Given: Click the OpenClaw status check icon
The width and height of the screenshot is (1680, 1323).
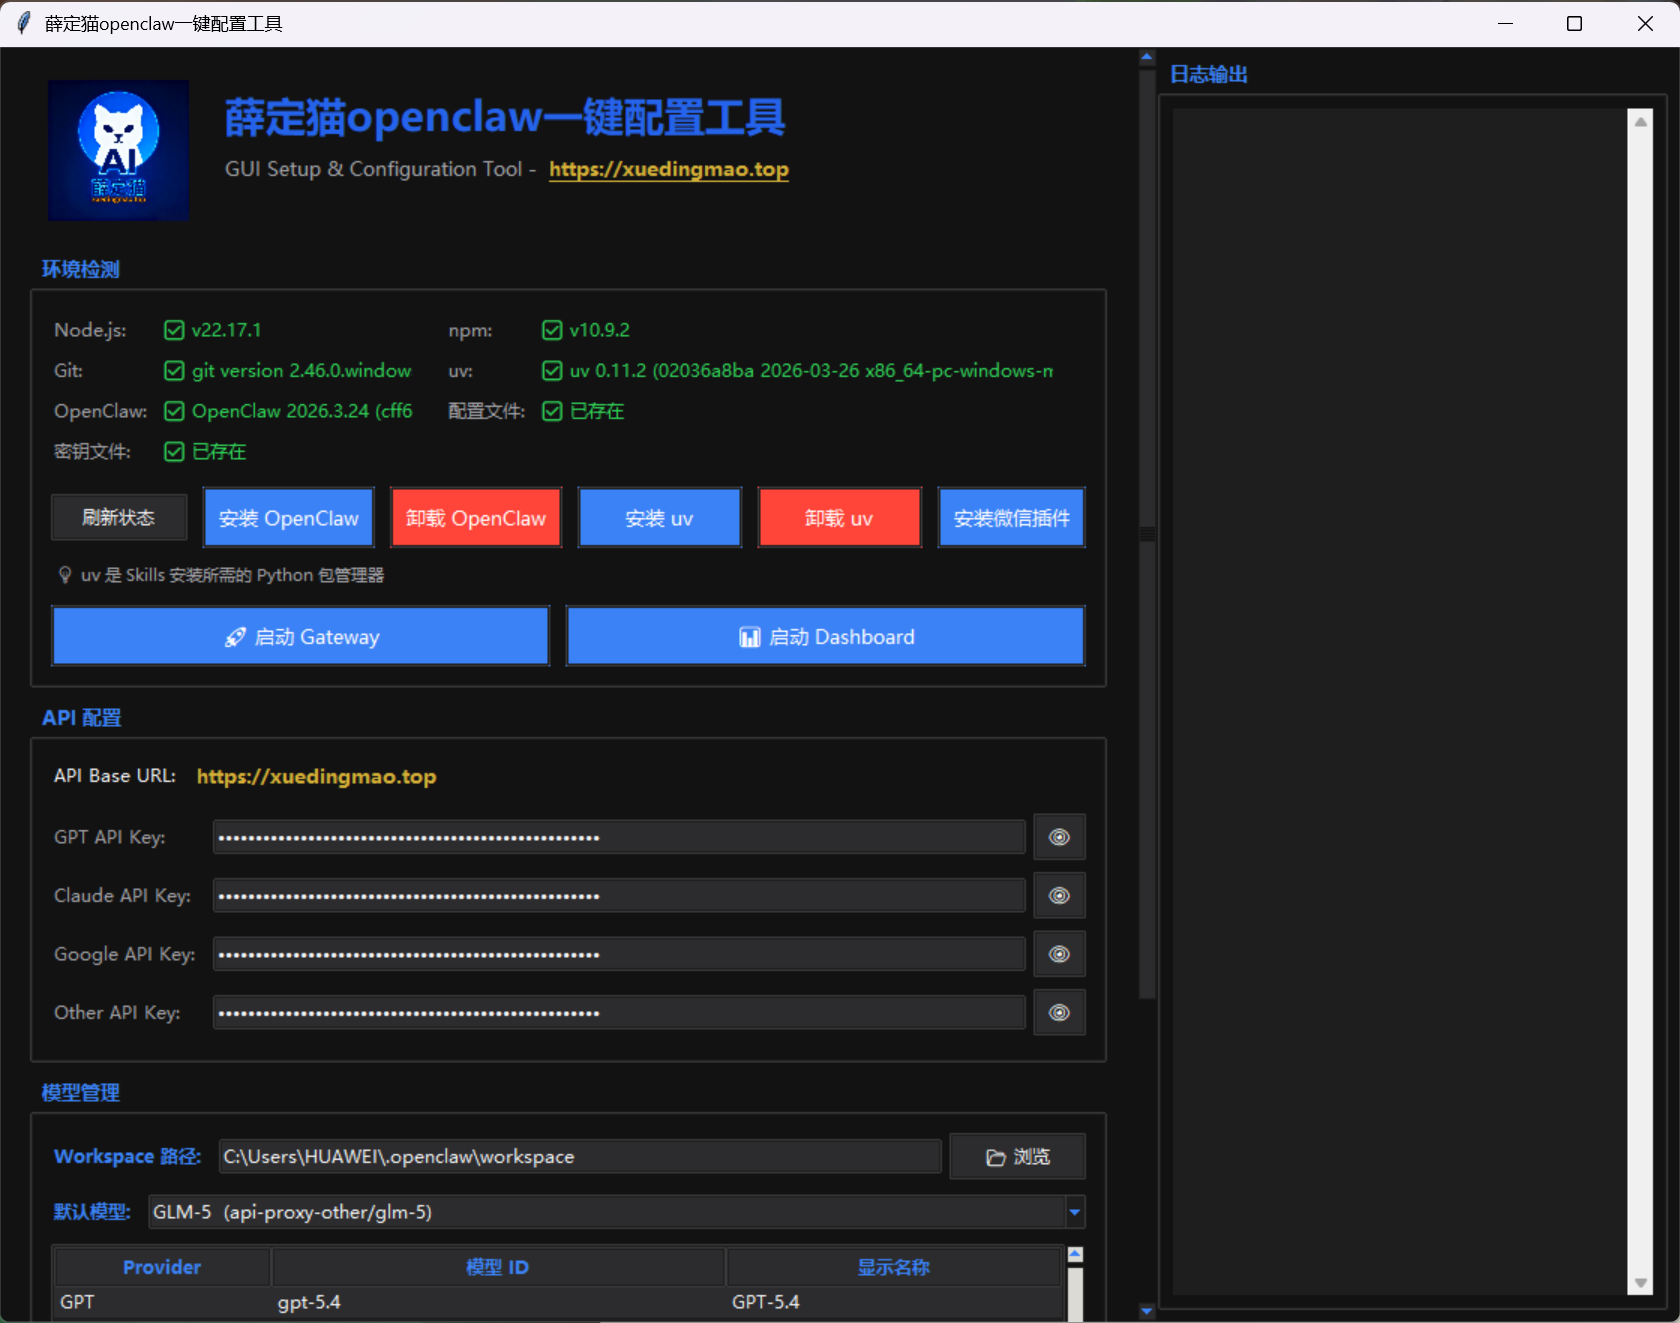Looking at the screenshot, I should [x=174, y=411].
